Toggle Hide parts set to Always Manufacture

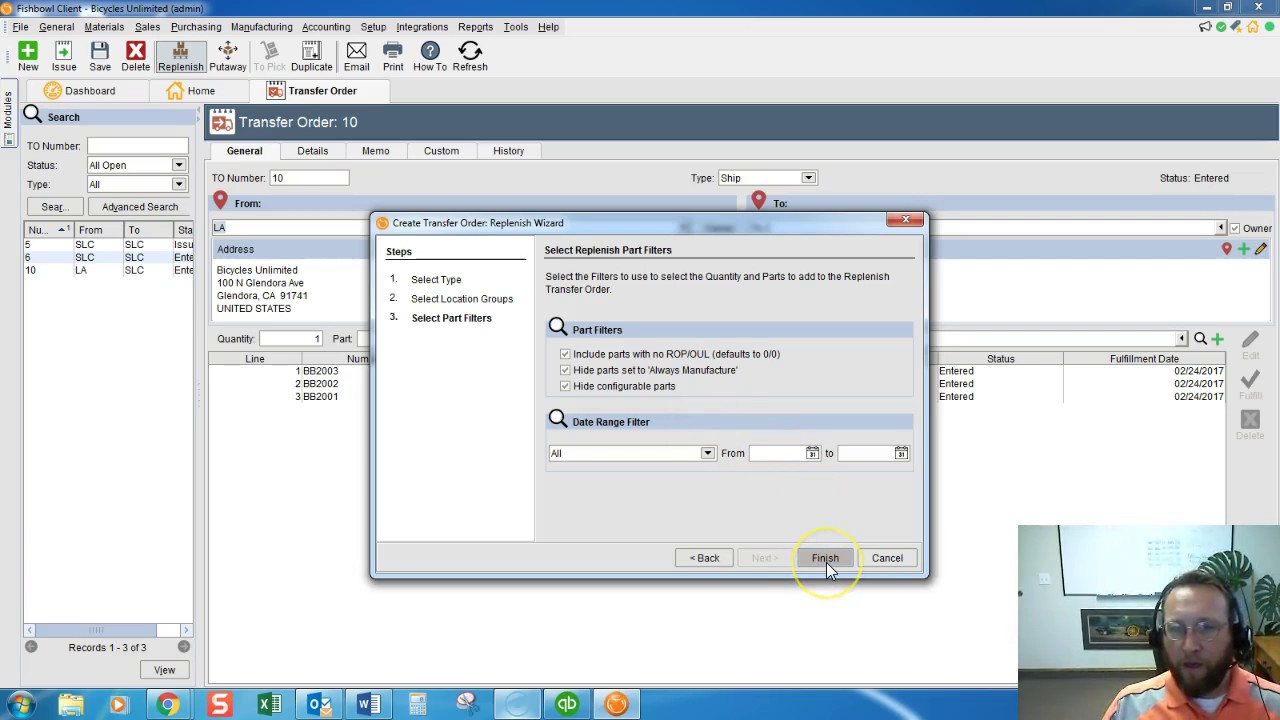[565, 370]
